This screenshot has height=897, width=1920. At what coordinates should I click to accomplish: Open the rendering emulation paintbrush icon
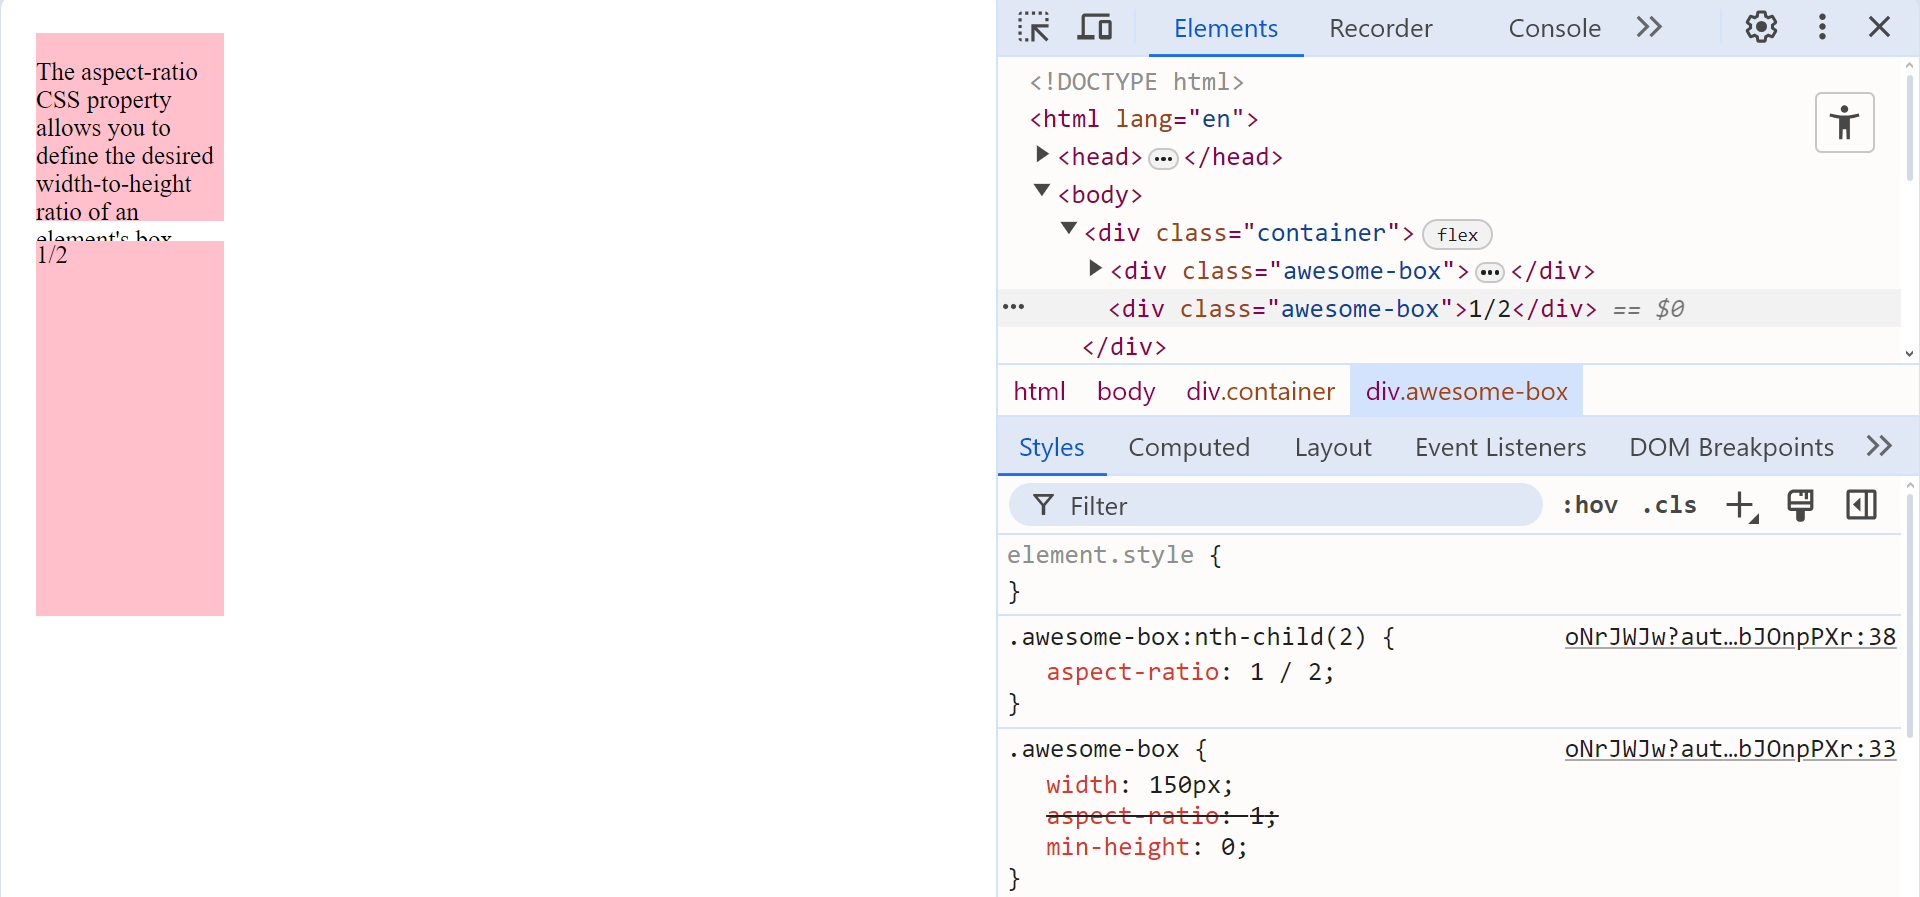pyautogui.click(x=1800, y=506)
